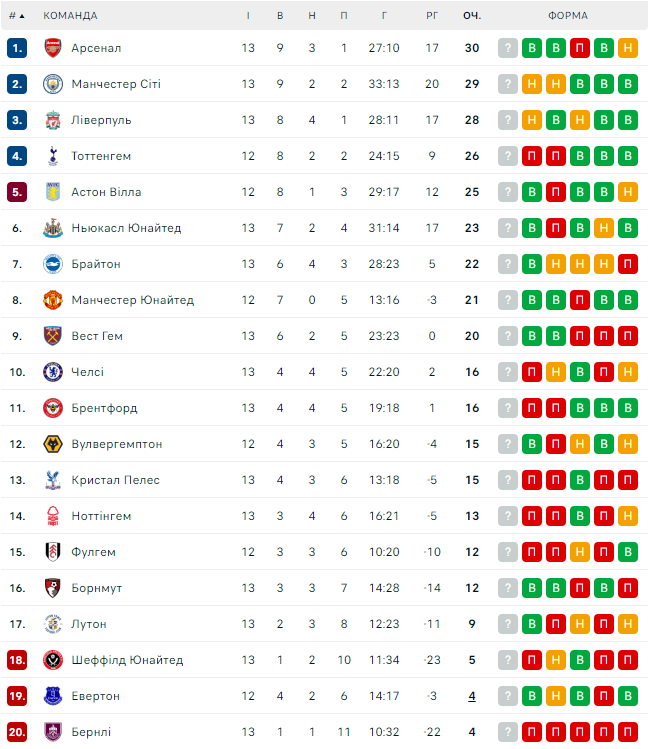Sort table by the # position column

[16, 16]
